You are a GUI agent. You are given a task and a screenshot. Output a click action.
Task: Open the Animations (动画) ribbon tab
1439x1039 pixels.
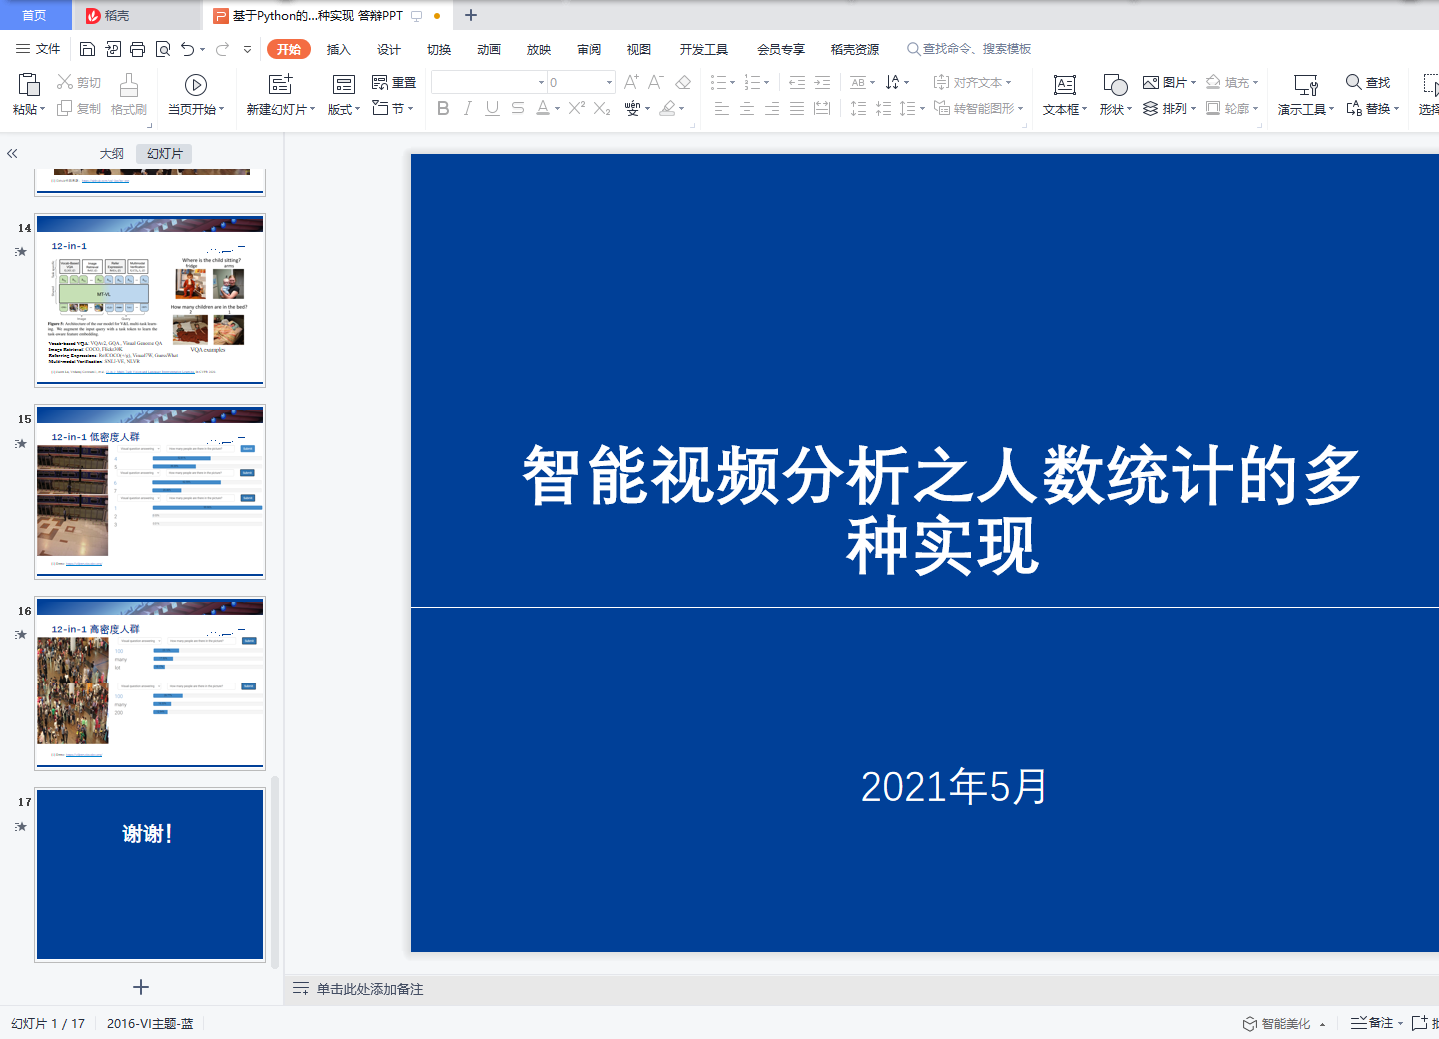[489, 49]
